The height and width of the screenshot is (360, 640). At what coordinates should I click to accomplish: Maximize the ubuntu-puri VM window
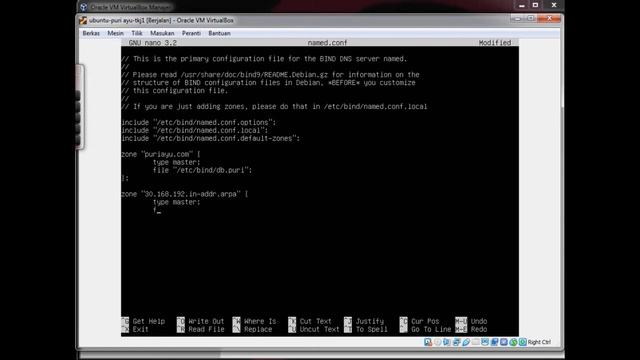[531, 18]
